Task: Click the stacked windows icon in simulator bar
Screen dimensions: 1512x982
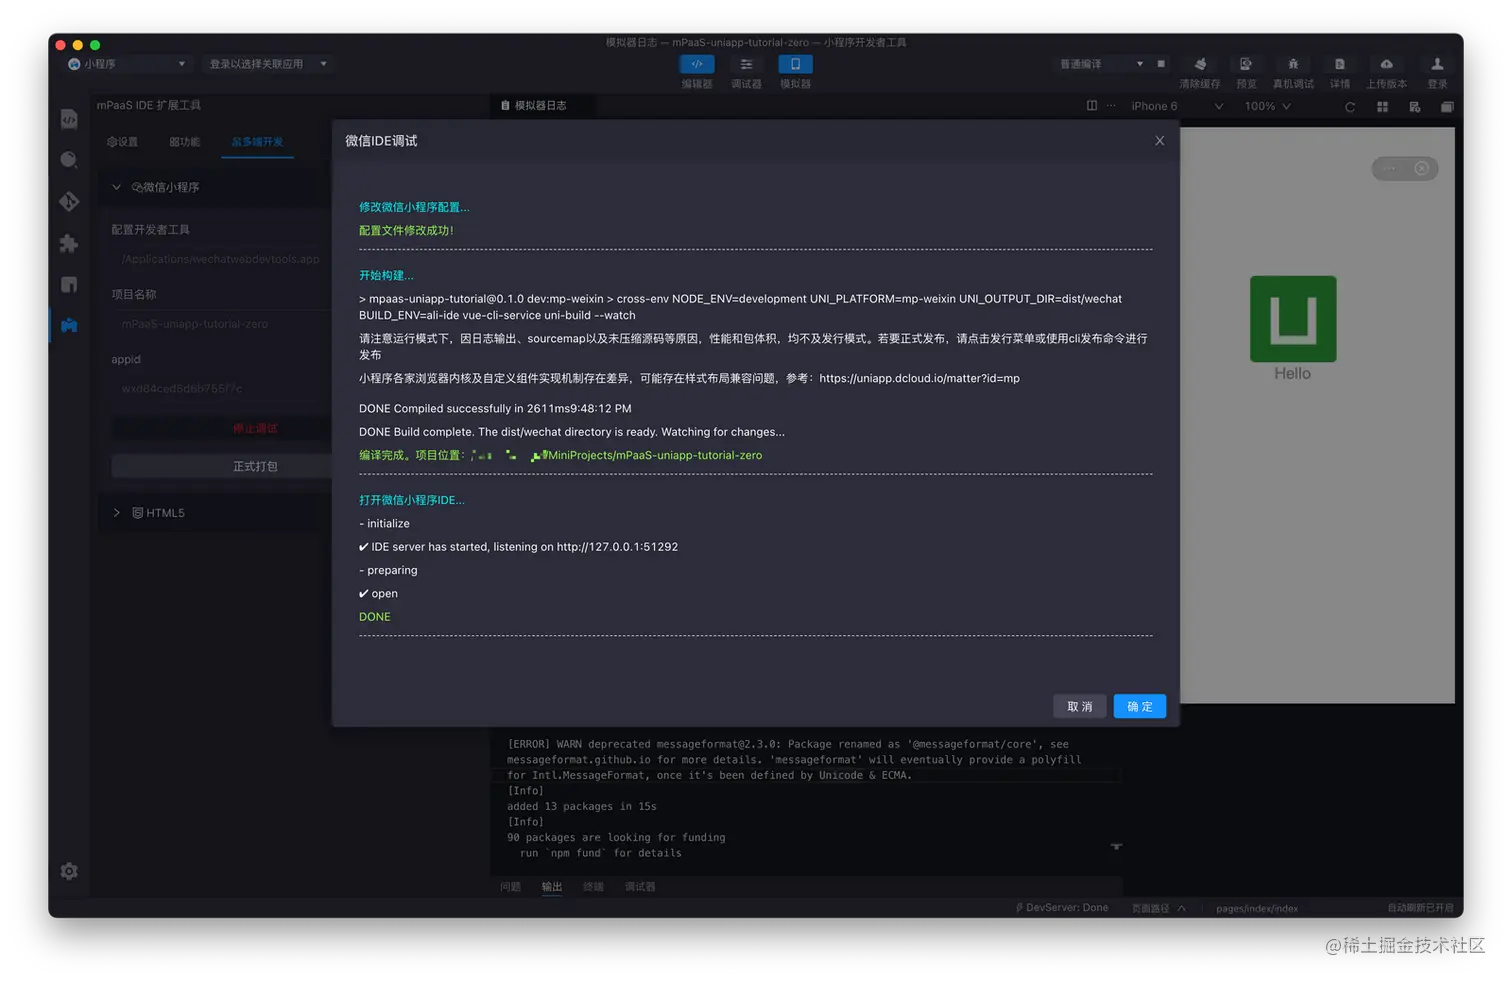Action: (1447, 107)
